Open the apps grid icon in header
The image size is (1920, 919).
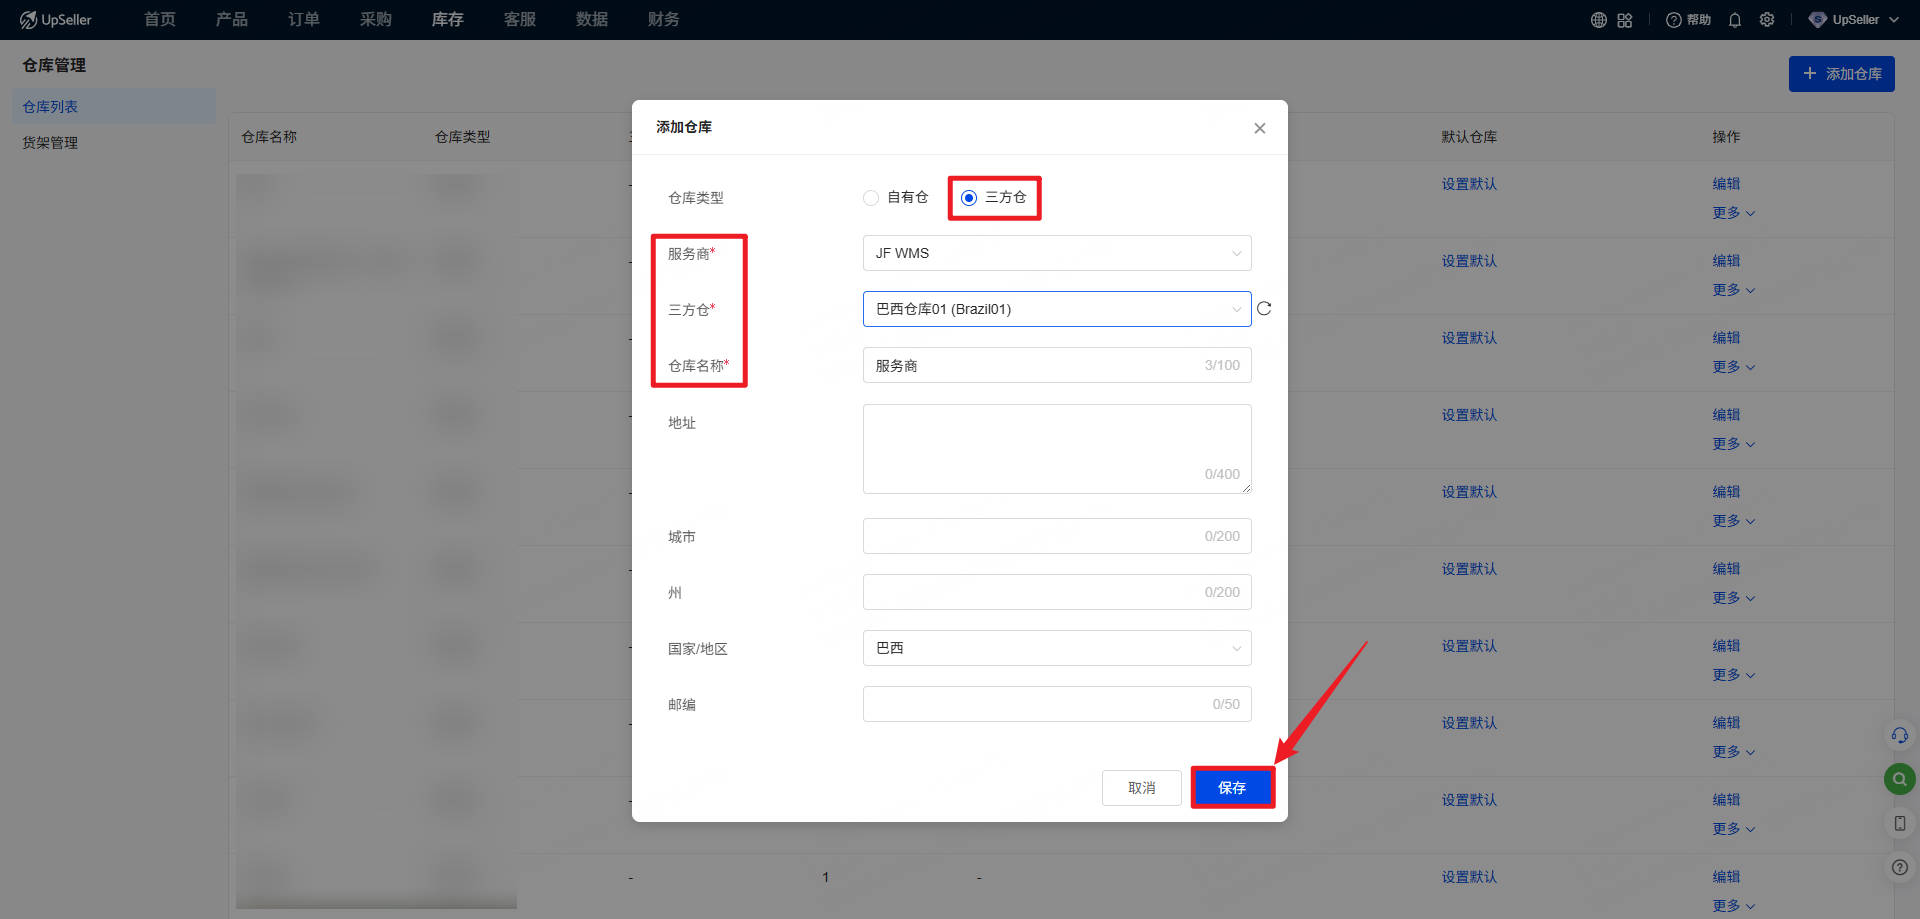1625,20
